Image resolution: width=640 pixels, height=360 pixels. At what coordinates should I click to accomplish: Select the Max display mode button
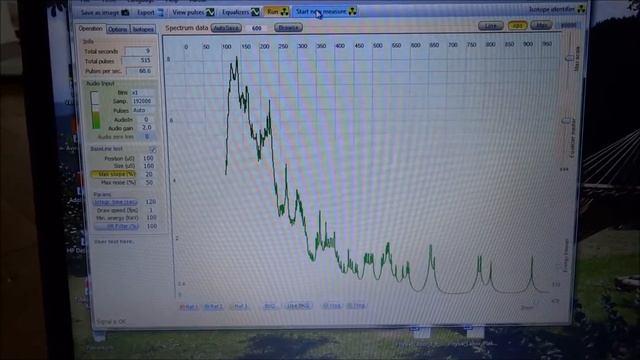pyautogui.click(x=541, y=26)
